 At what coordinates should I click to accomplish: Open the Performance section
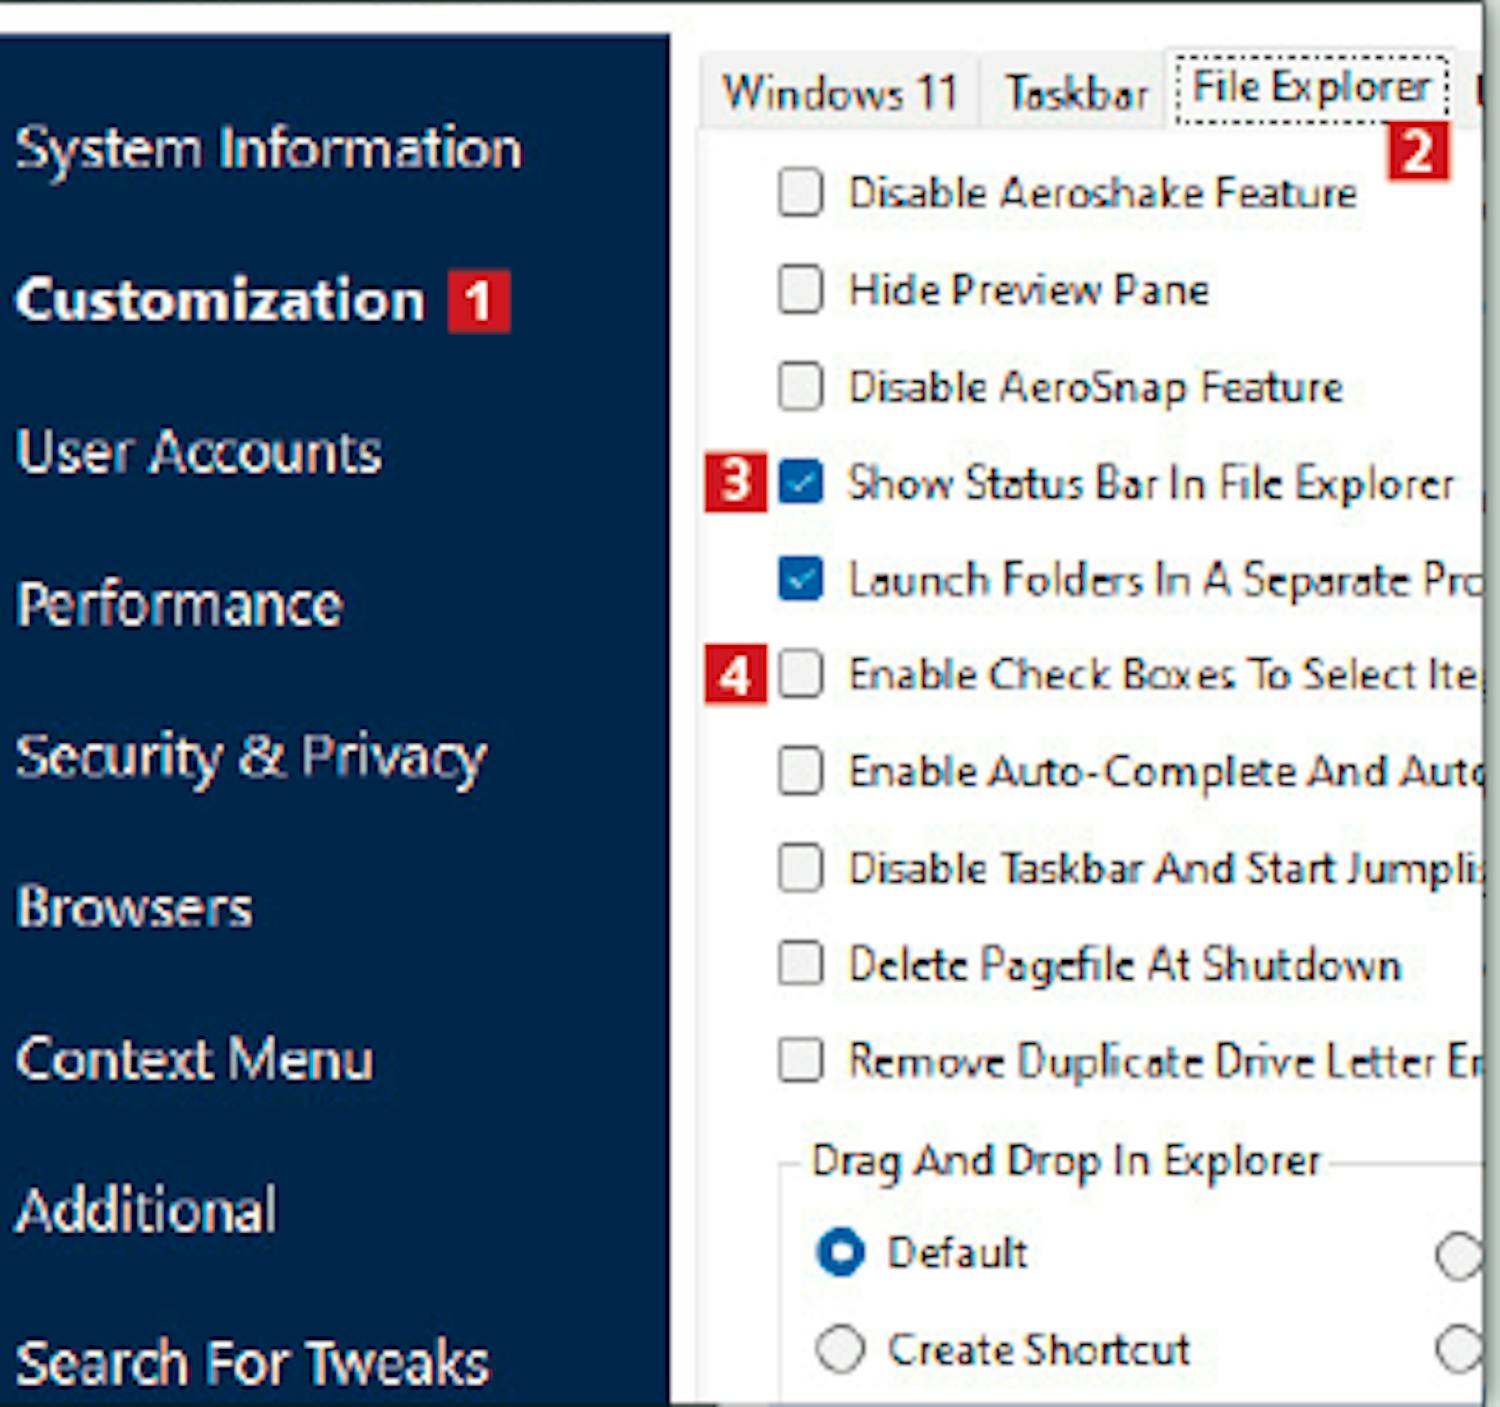[180, 605]
